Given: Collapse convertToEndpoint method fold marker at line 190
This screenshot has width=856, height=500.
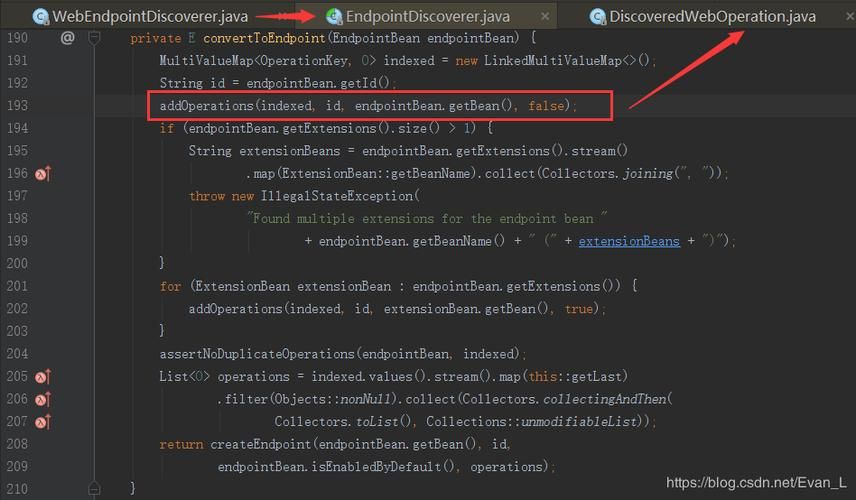Looking at the screenshot, I should click(x=94, y=38).
